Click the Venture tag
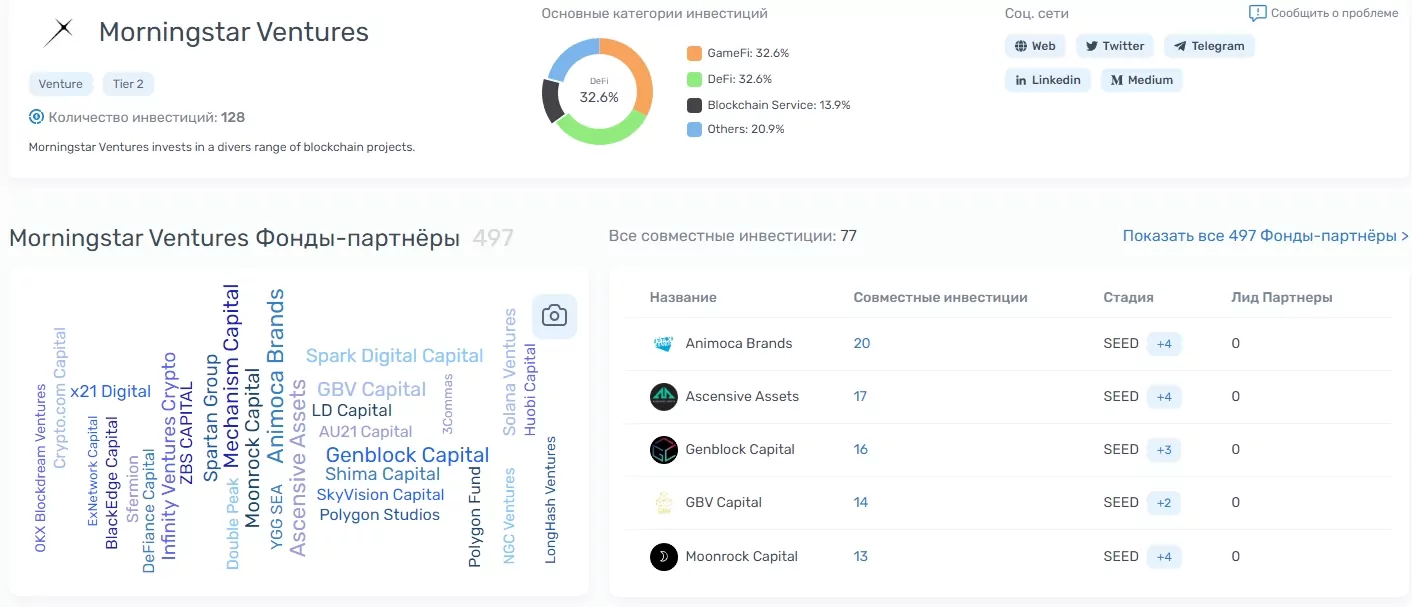 60,84
